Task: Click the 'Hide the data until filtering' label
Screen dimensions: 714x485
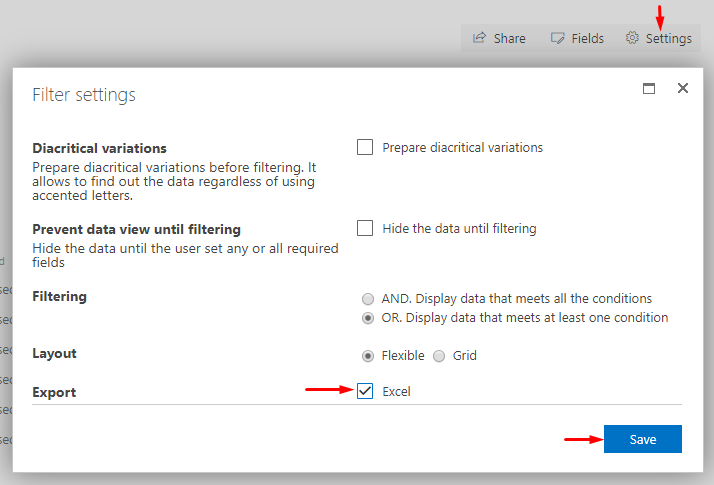Action: tap(459, 228)
